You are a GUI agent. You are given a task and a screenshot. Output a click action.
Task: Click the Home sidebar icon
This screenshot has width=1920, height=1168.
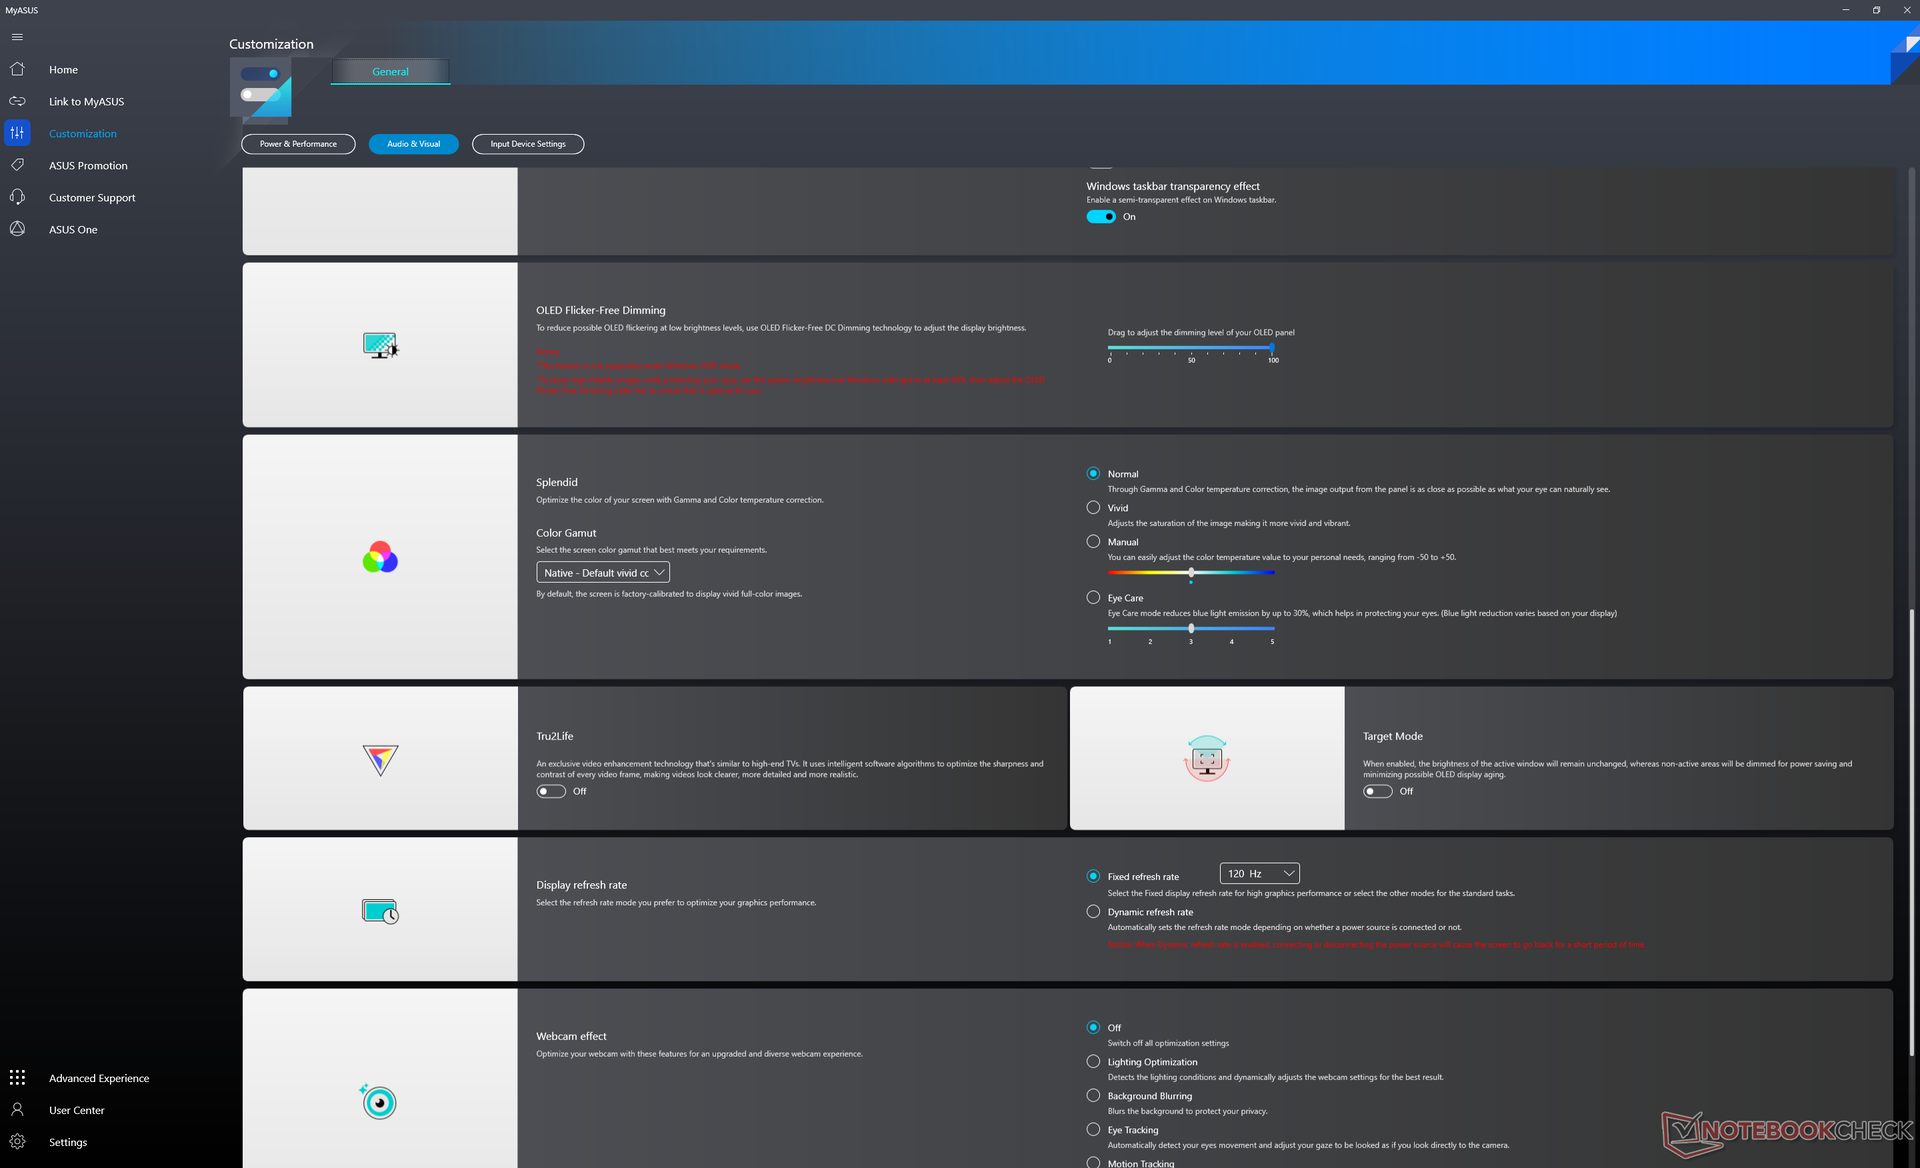(x=17, y=70)
